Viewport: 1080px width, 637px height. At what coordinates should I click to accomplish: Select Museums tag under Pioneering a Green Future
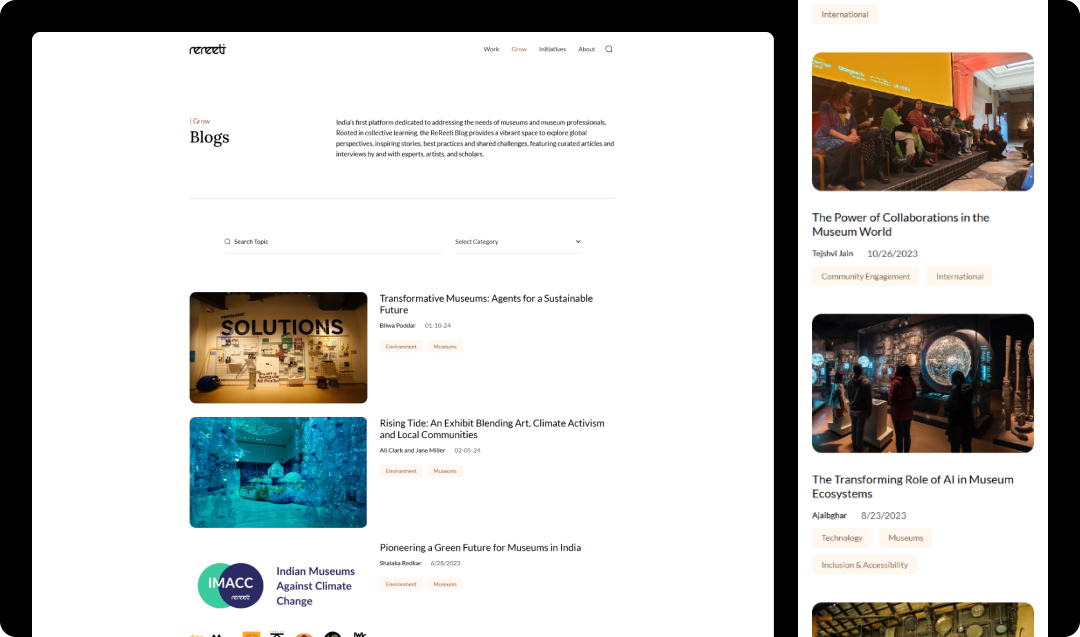445,584
